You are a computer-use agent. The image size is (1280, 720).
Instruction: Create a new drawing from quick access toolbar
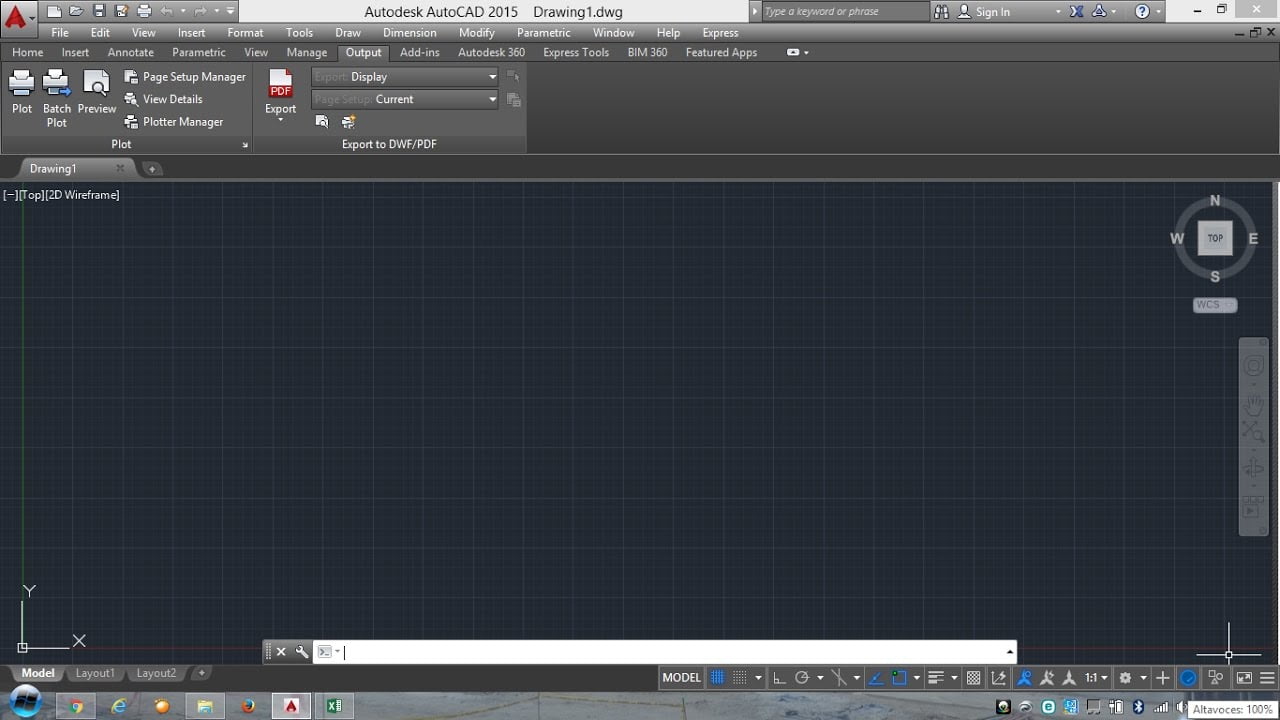(54, 11)
